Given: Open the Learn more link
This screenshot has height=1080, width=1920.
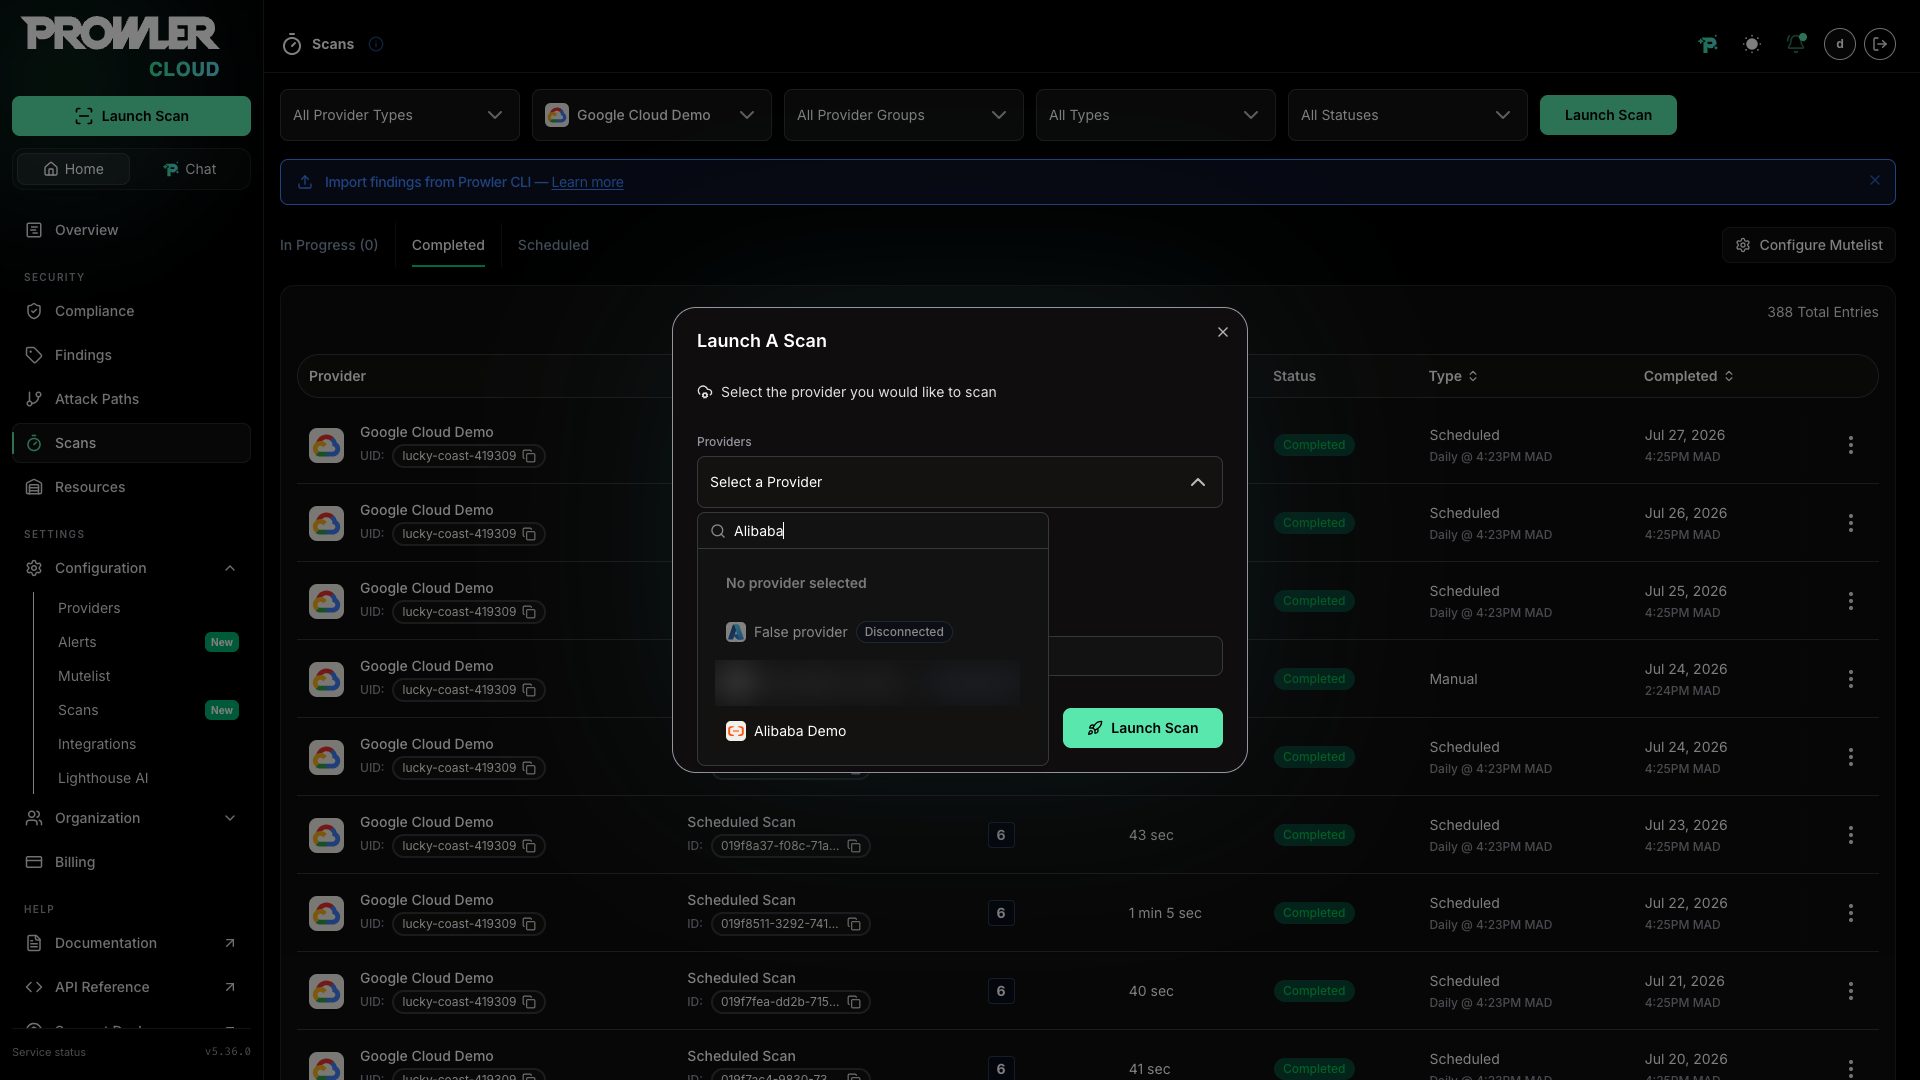Looking at the screenshot, I should coord(587,182).
